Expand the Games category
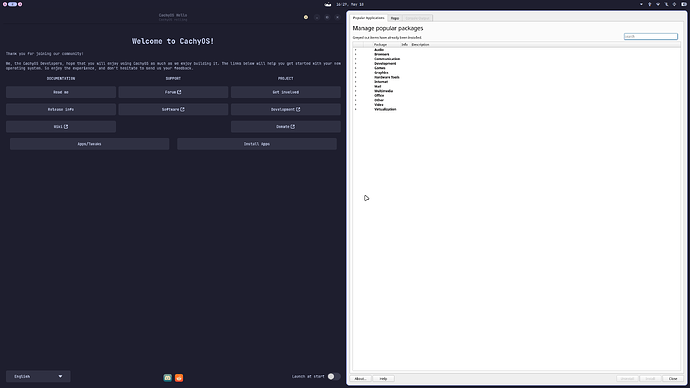 pos(356,68)
